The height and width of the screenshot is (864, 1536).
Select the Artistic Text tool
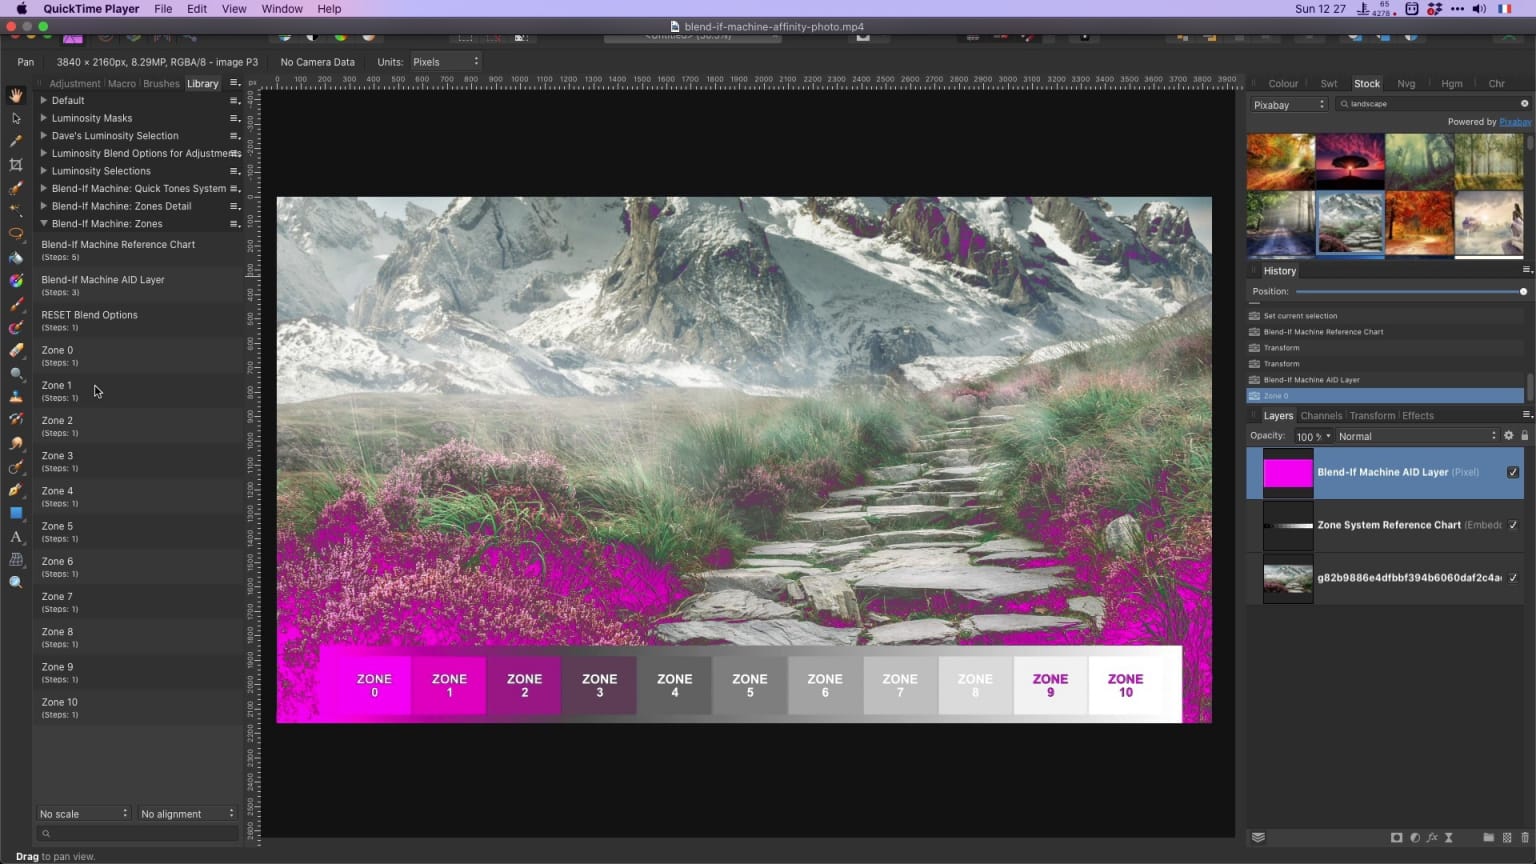tap(16, 538)
